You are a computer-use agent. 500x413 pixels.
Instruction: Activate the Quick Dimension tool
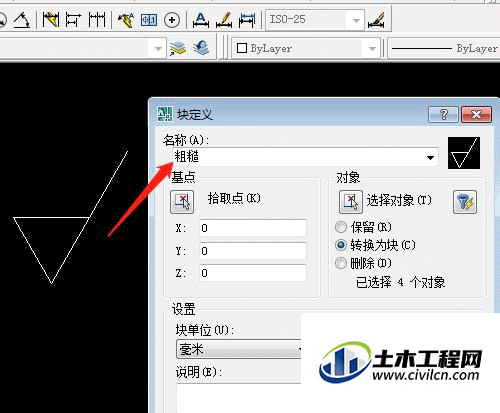point(51,20)
